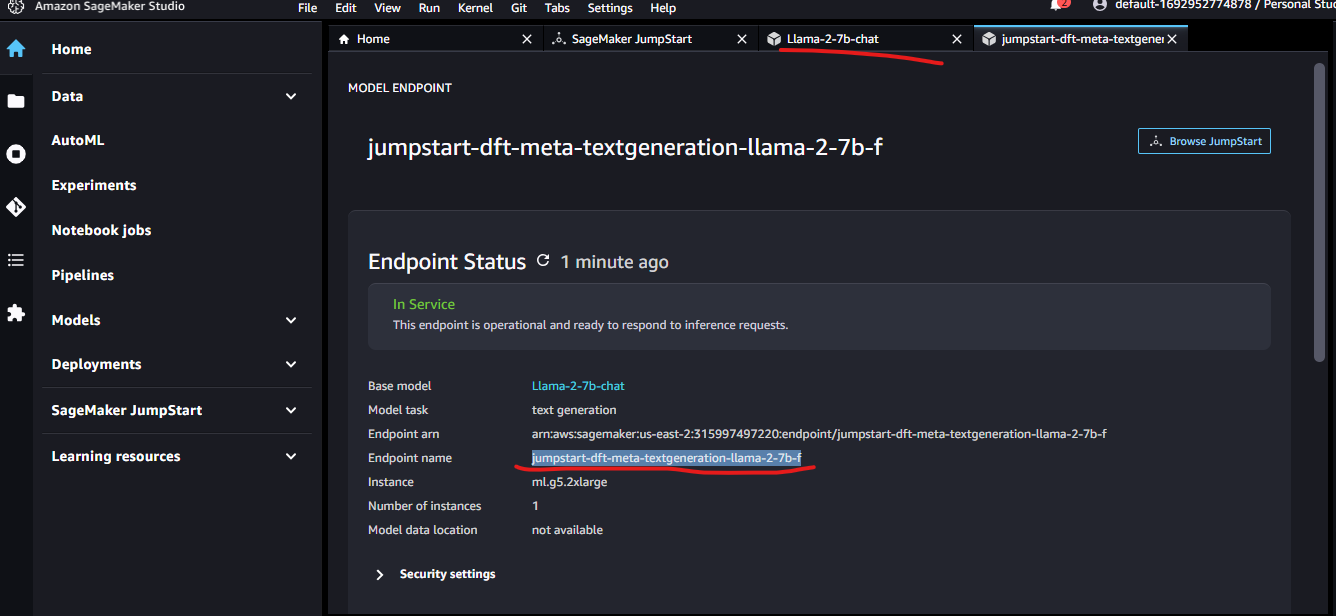Click the table of contents icon
Viewport: 1336px width, 616px height.
pos(15,260)
